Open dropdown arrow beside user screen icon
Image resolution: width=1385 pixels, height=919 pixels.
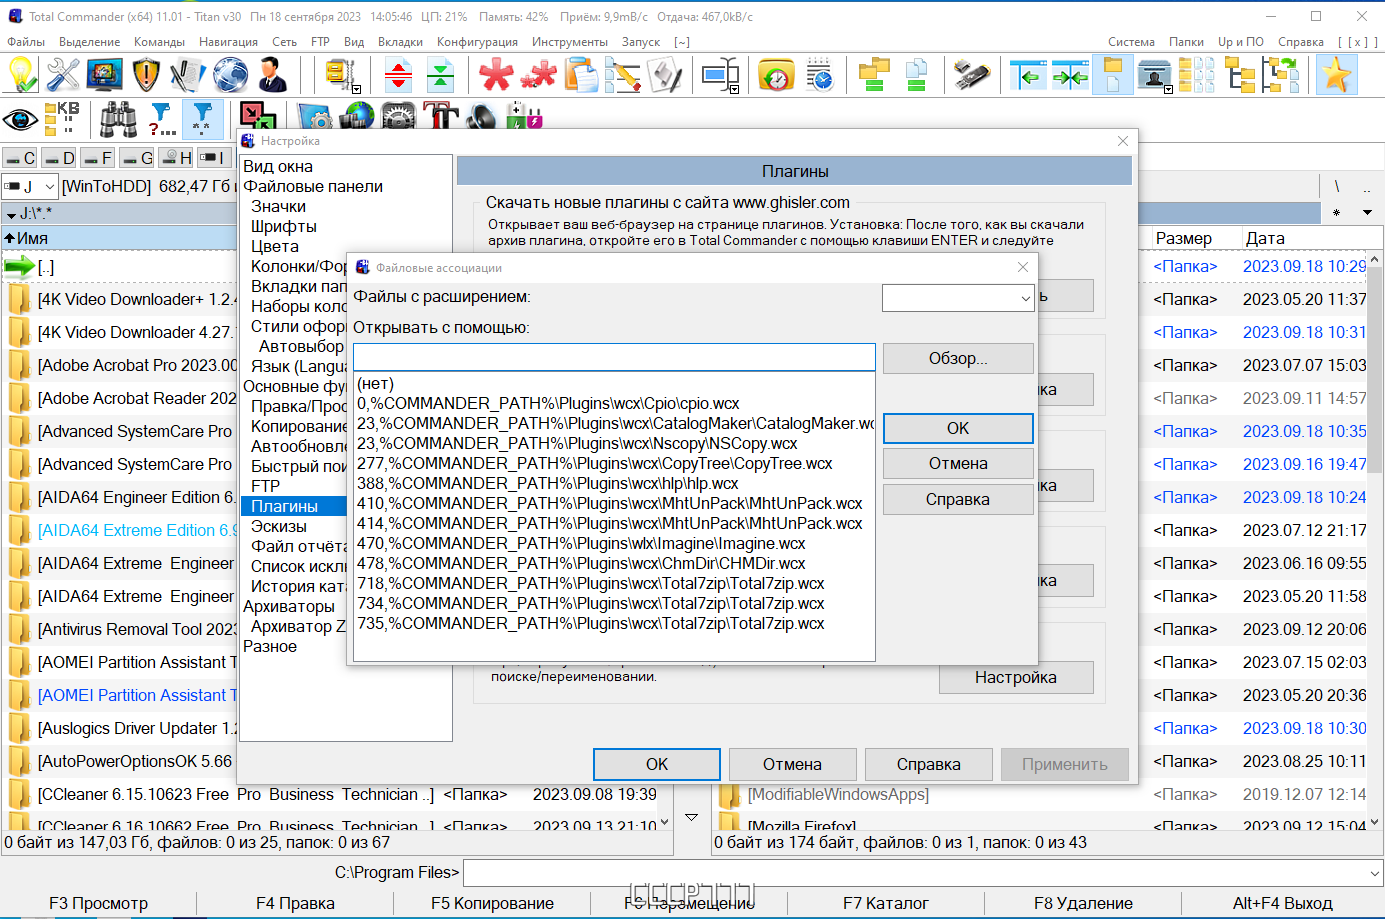pyautogui.click(x=1168, y=90)
